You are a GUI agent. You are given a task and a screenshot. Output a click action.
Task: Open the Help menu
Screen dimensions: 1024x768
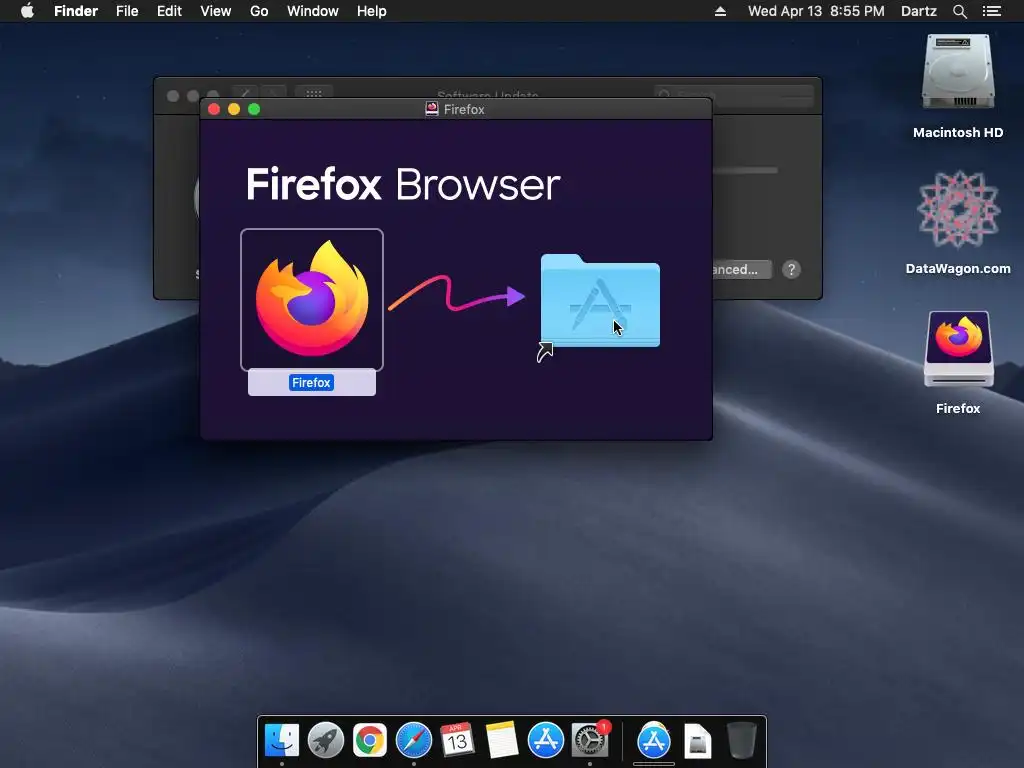pos(372,11)
